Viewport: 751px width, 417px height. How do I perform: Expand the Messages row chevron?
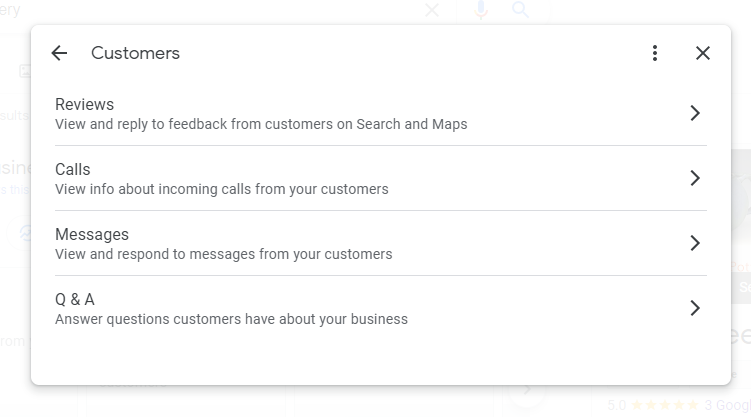coord(695,243)
